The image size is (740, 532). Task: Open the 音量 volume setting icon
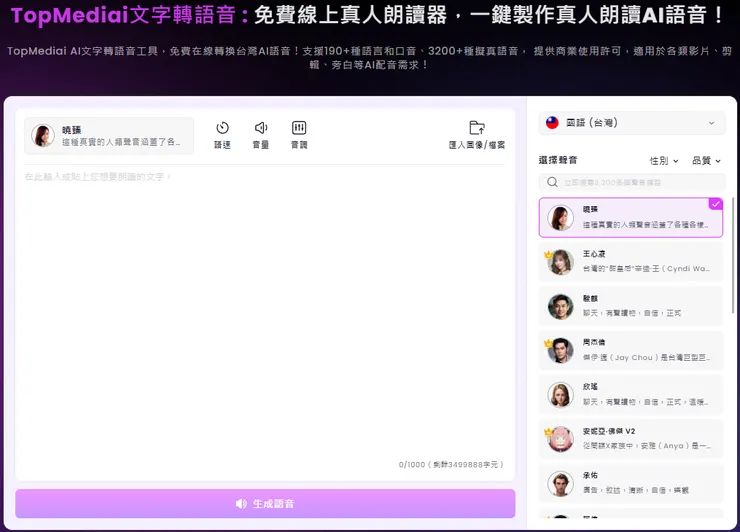click(x=261, y=128)
